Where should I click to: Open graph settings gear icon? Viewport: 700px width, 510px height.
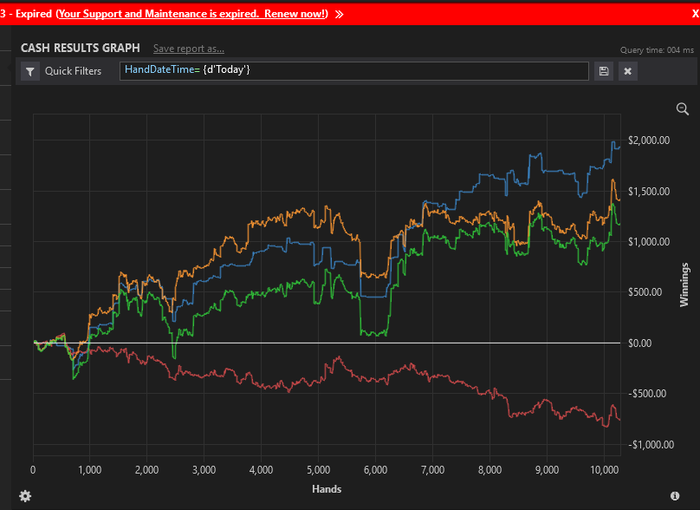(x=25, y=496)
